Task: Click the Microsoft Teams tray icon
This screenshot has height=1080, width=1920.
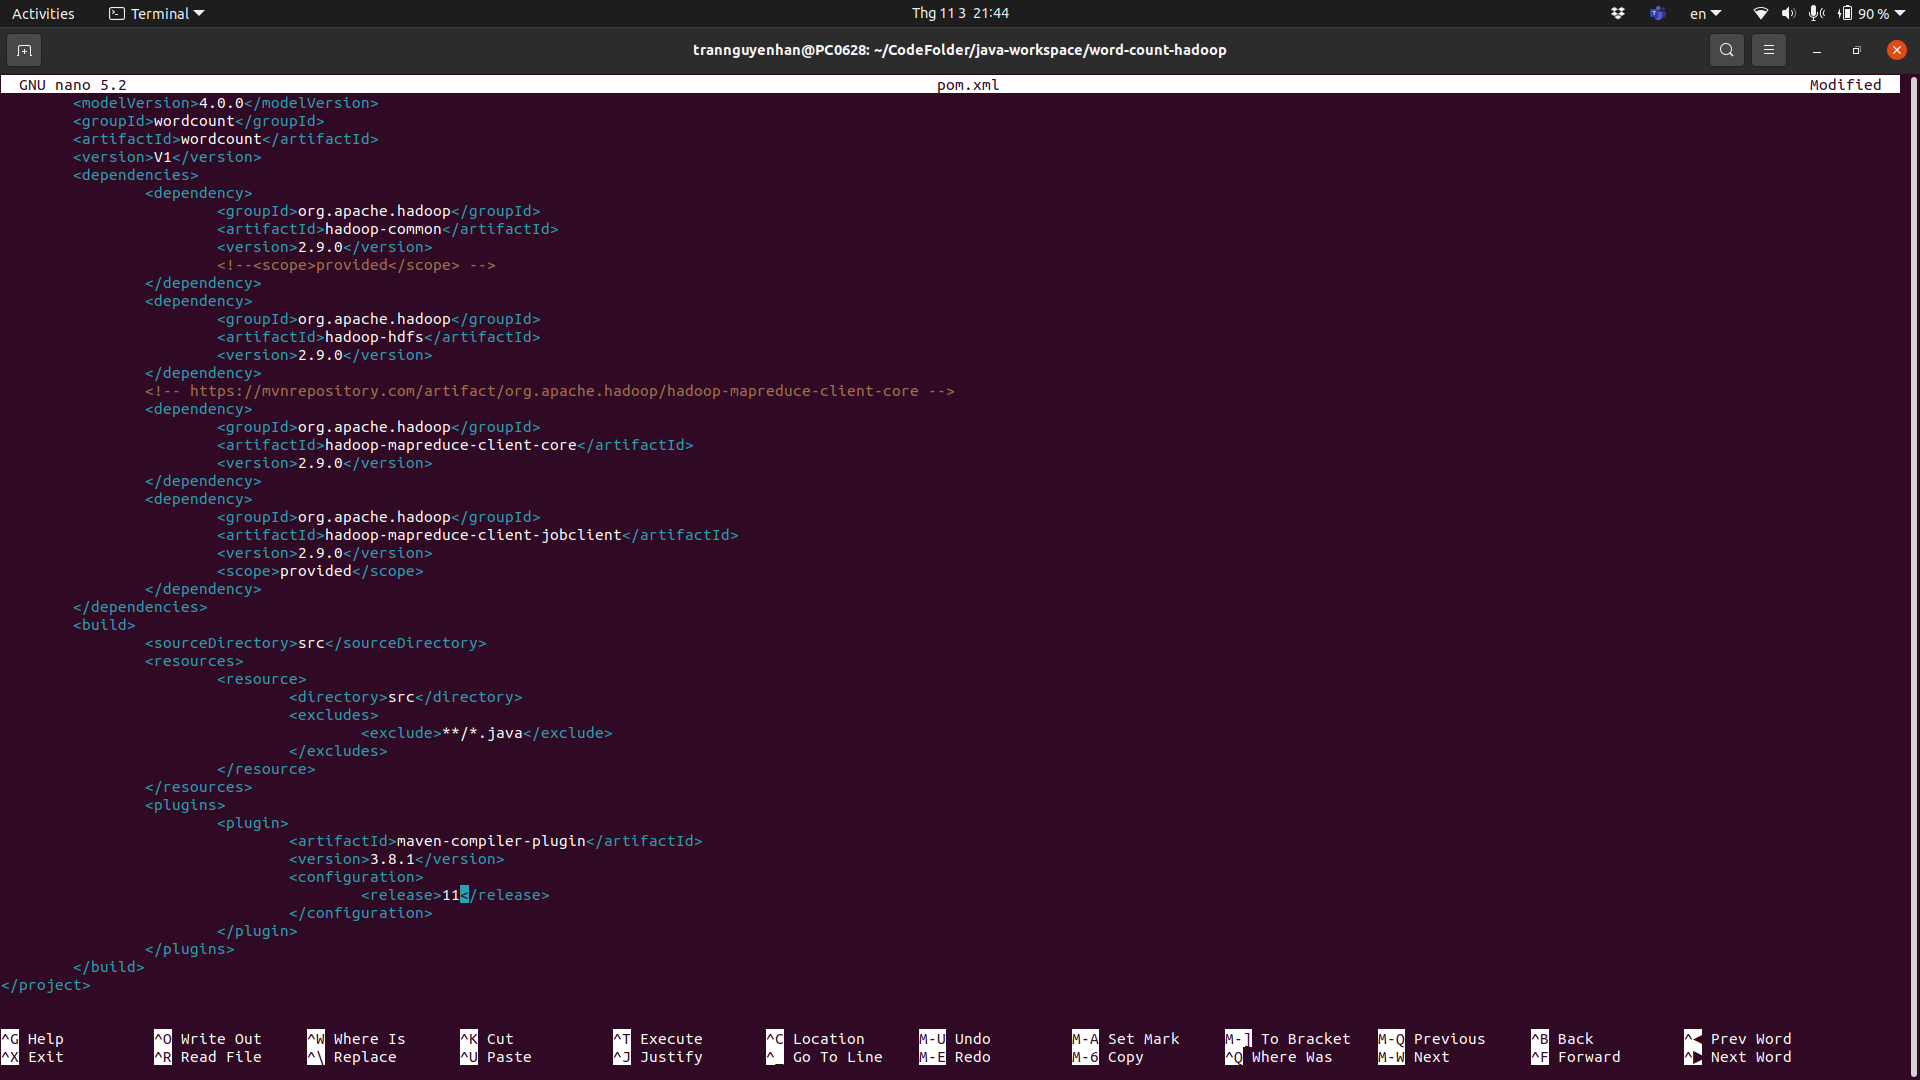Action: (1657, 13)
